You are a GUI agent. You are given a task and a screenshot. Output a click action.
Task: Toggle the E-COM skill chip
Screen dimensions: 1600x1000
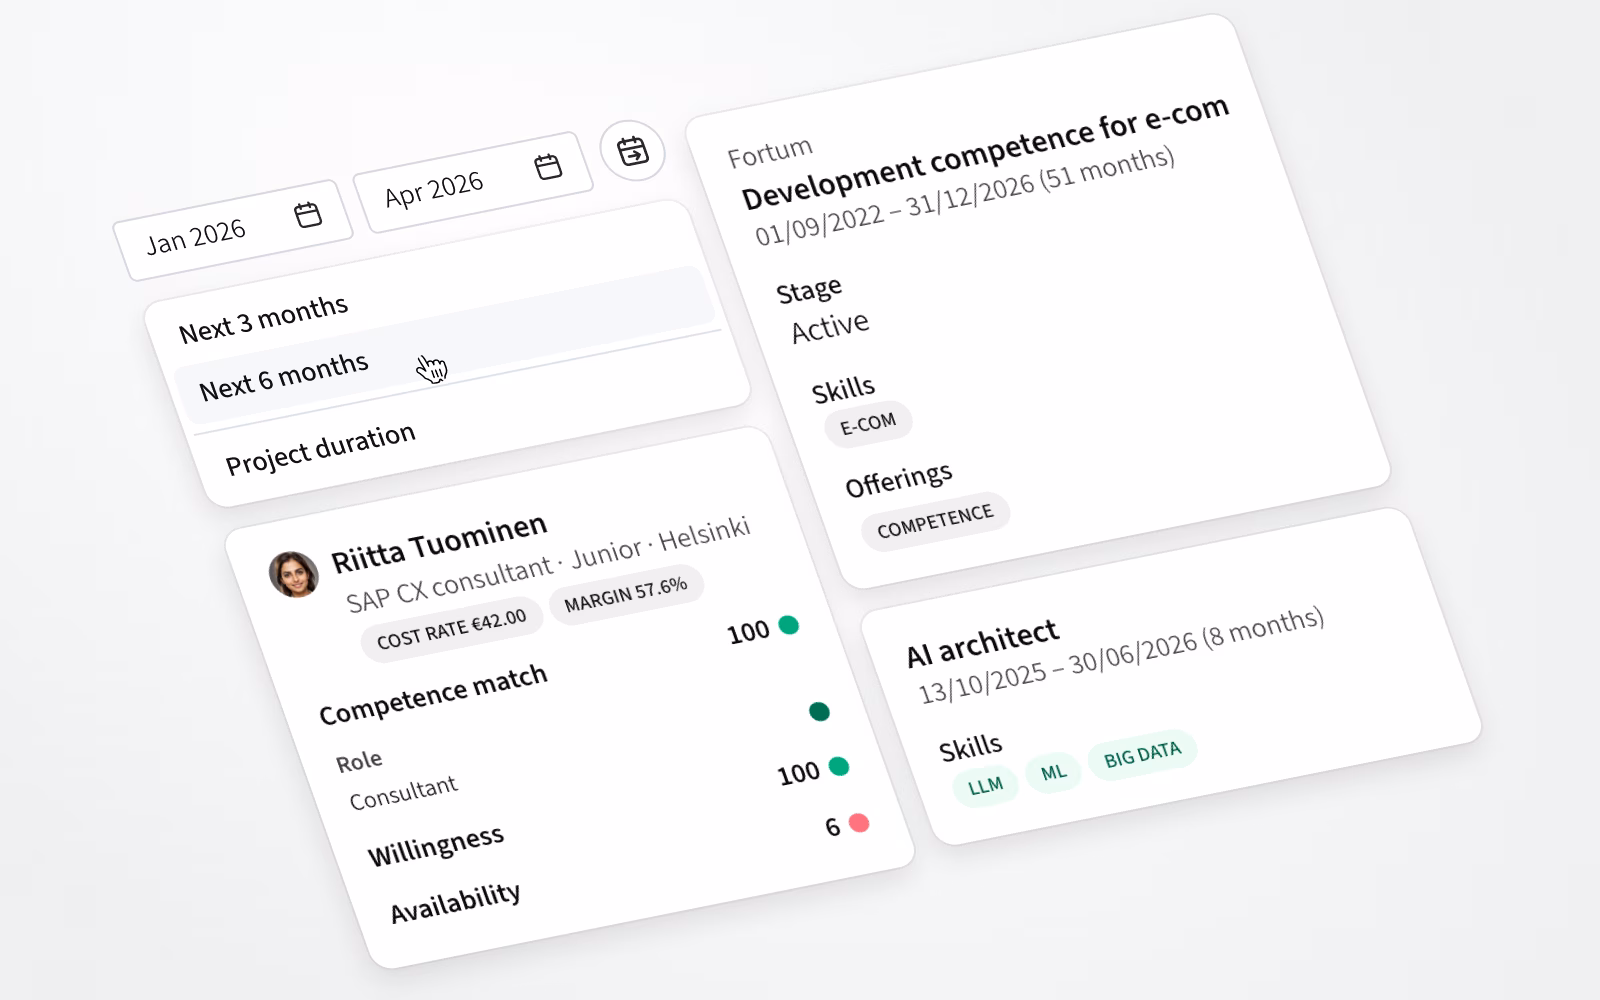point(867,422)
